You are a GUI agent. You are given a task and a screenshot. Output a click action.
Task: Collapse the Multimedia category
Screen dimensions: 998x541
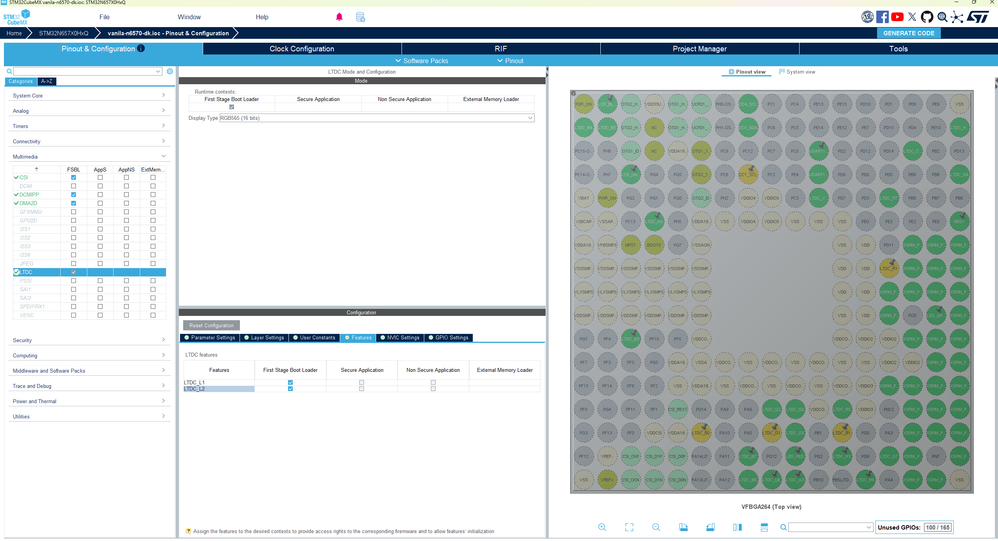click(x=88, y=157)
